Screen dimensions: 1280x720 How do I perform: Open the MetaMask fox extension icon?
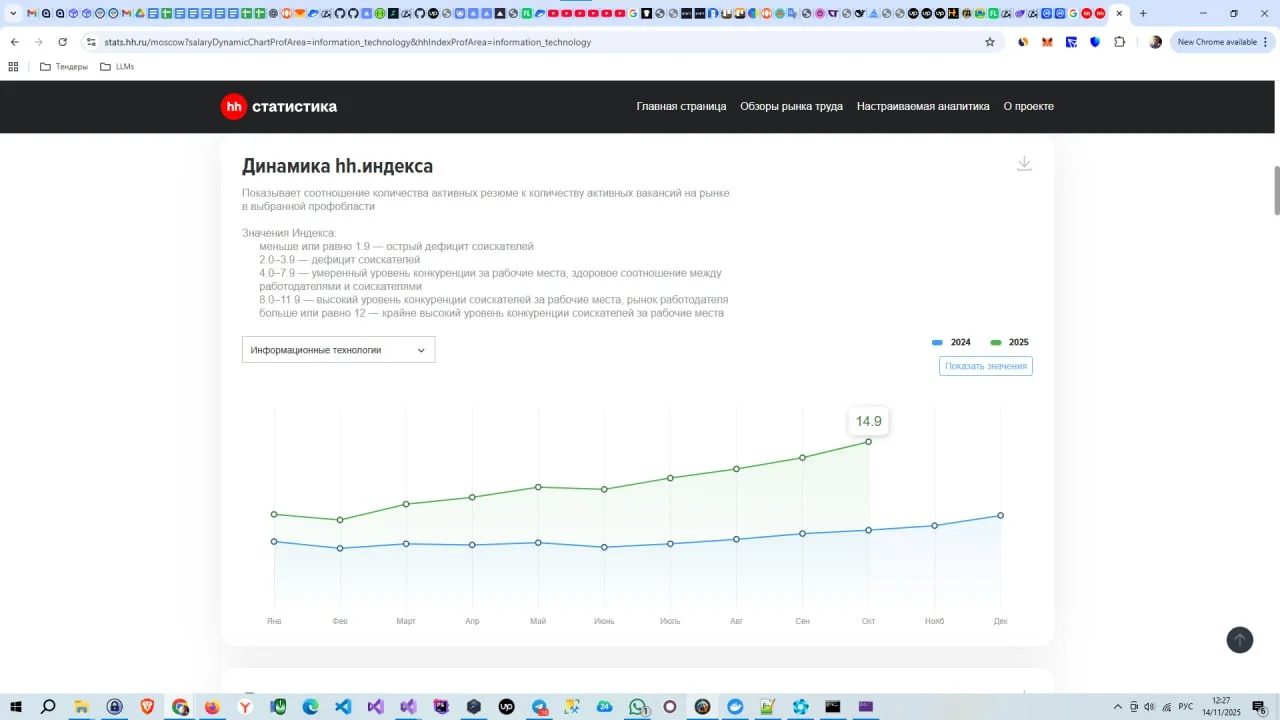(1047, 42)
